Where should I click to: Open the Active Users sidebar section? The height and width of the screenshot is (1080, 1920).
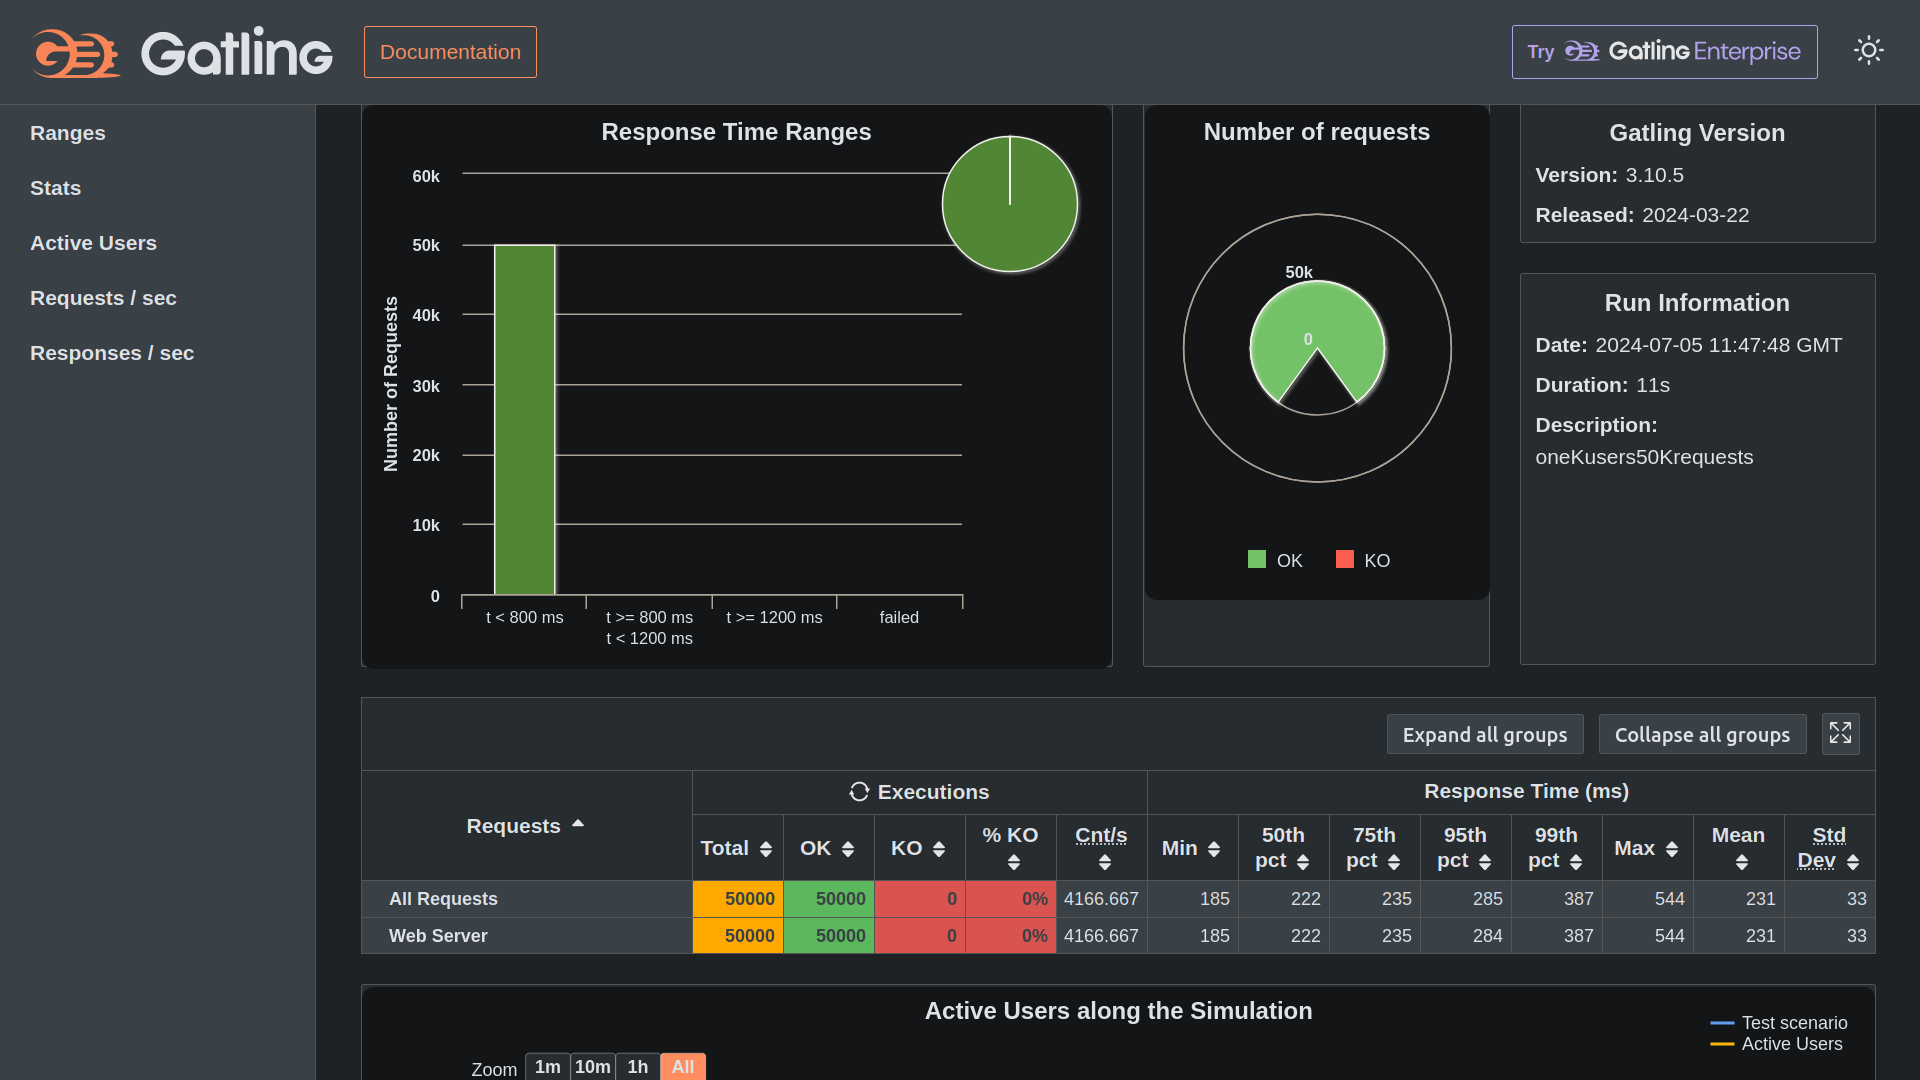coord(94,243)
